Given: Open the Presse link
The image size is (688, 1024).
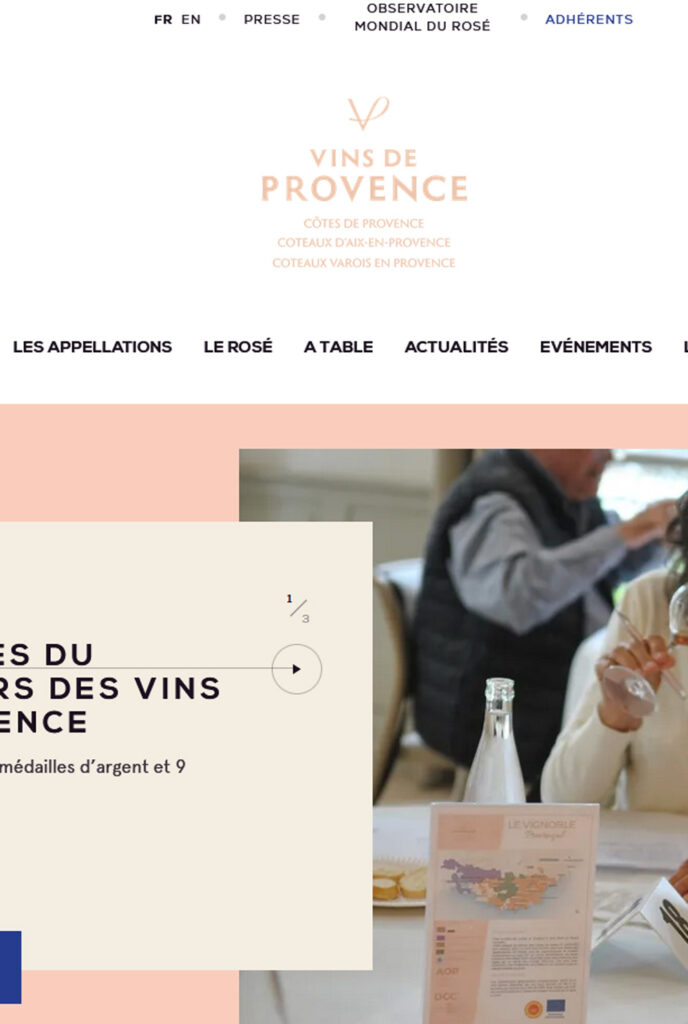Looking at the screenshot, I should (x=272, y=20).
